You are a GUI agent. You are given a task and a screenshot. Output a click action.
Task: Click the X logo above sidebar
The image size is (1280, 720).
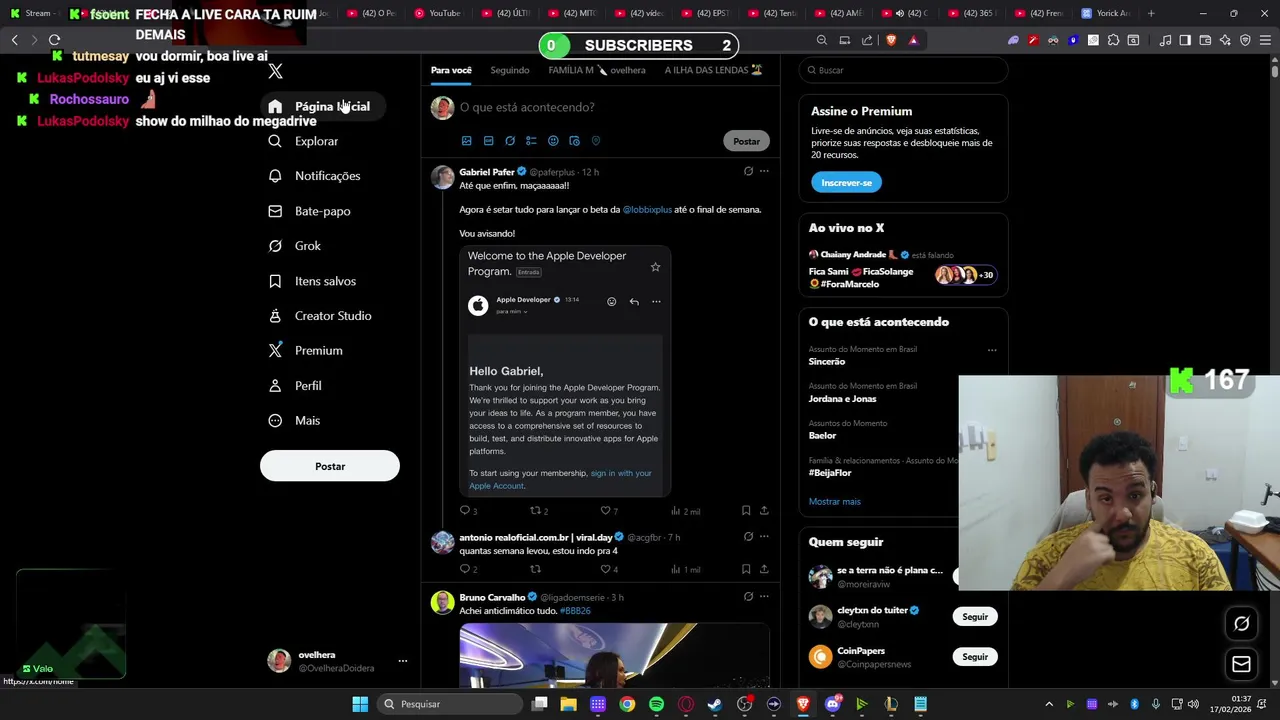click(x=276, y=71)
